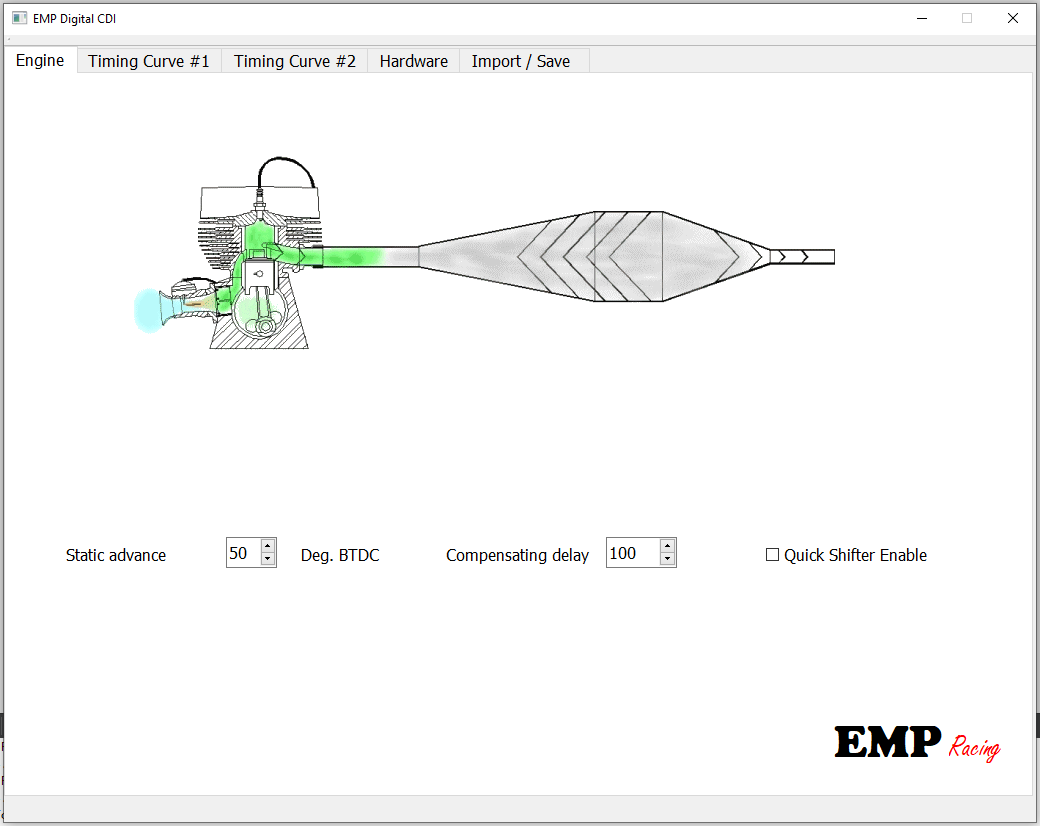
Task: Enable the Quick Shifter checkbox
Action: pos(772,555)
